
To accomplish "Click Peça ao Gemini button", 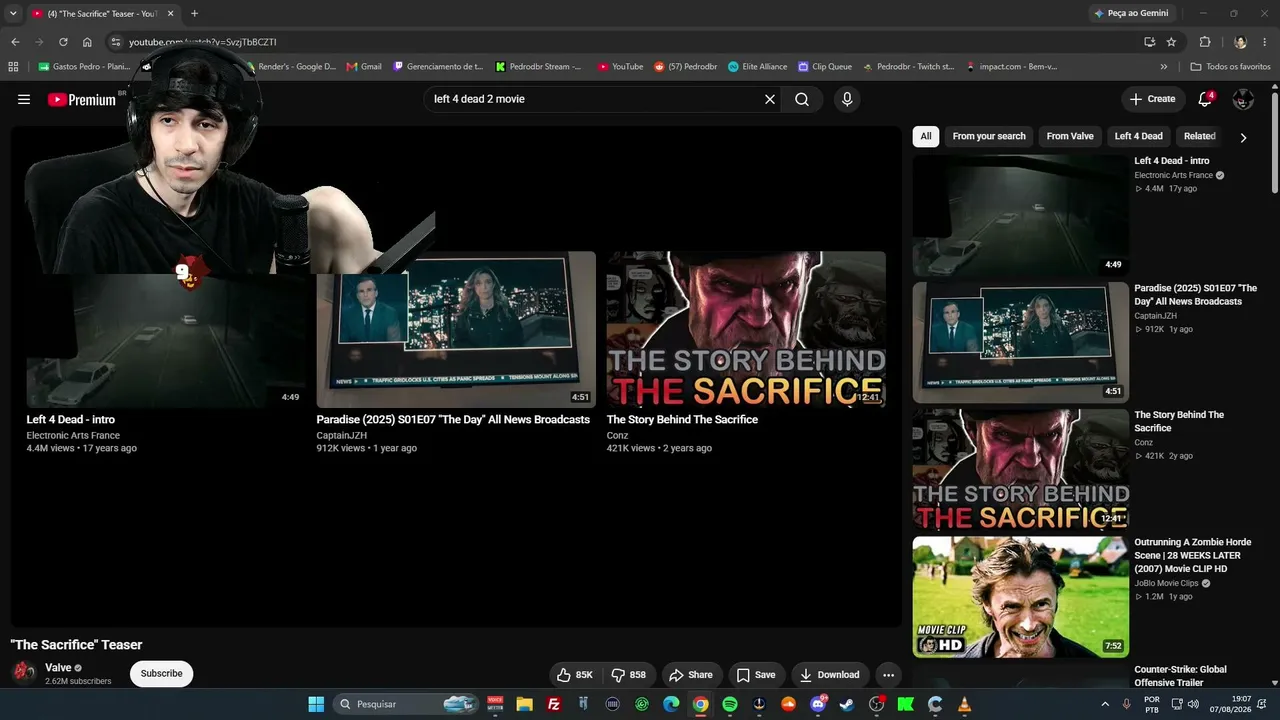I will click(x=1131, y=13).
